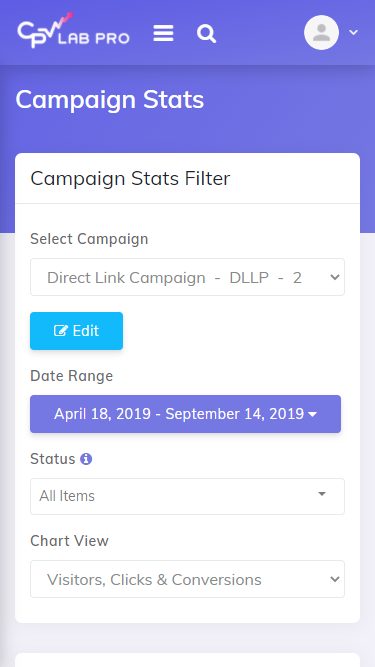Click the Chart View field label
This screenshot has width=375, height=667.
69,541
